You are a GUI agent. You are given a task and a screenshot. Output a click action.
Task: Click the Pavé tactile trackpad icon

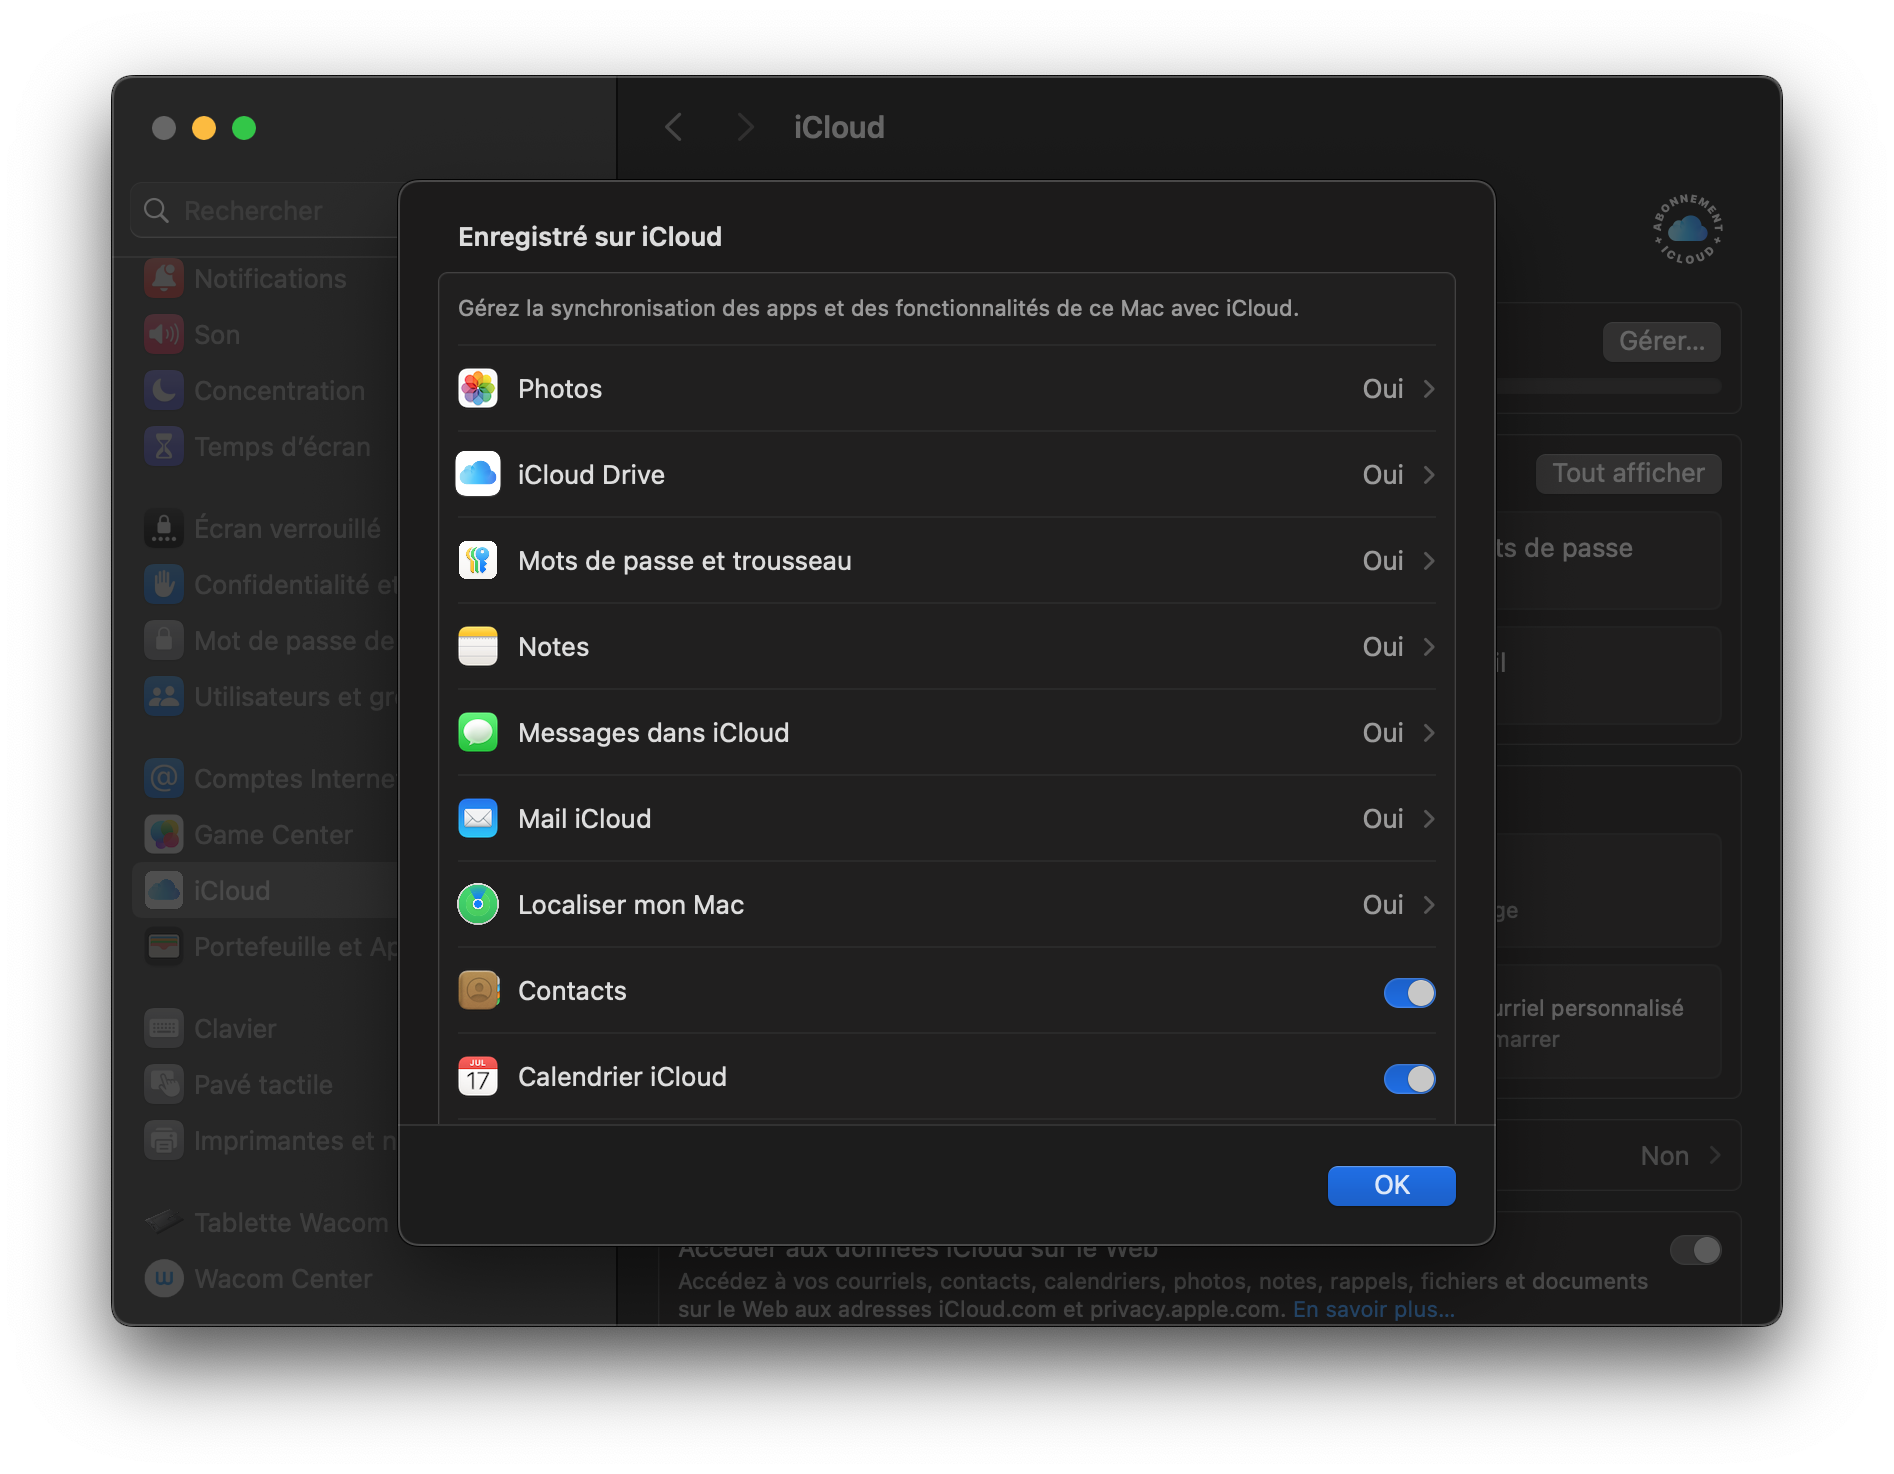coord(164,1085)
